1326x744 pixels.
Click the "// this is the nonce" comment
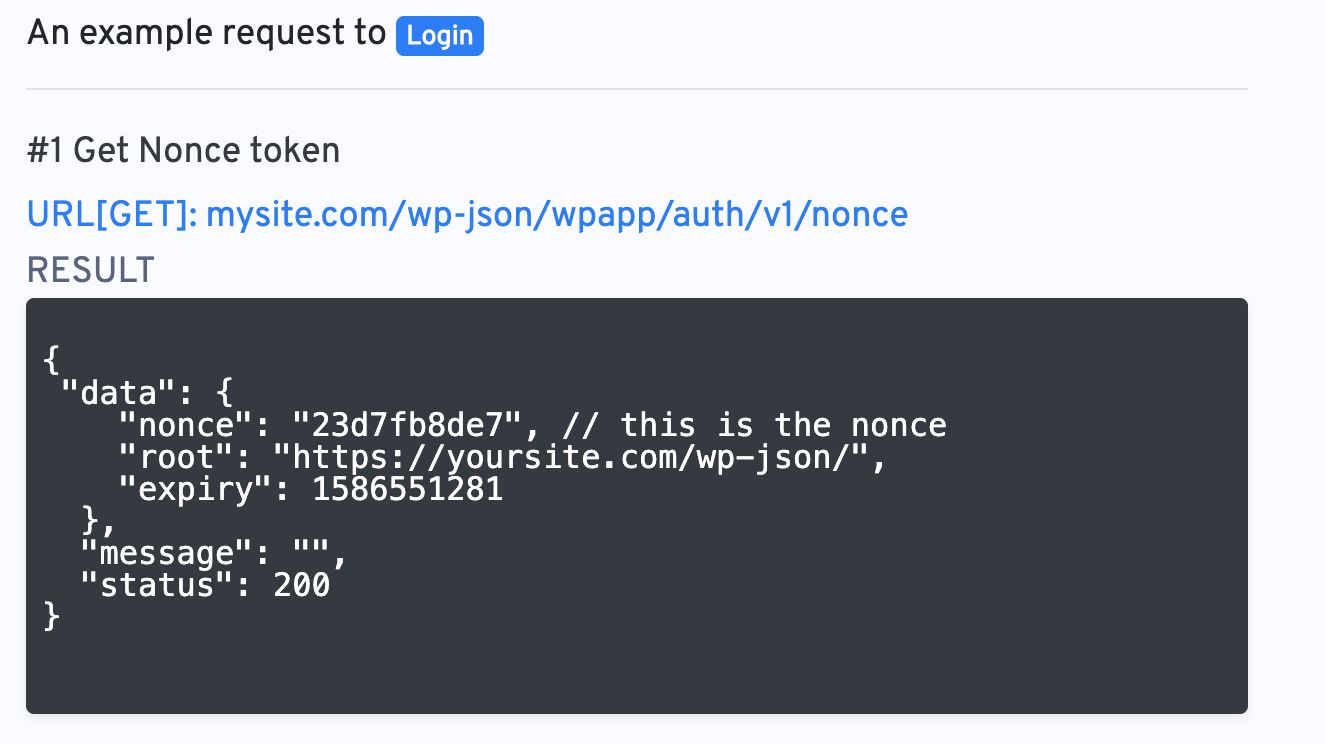tap(754, 425)
